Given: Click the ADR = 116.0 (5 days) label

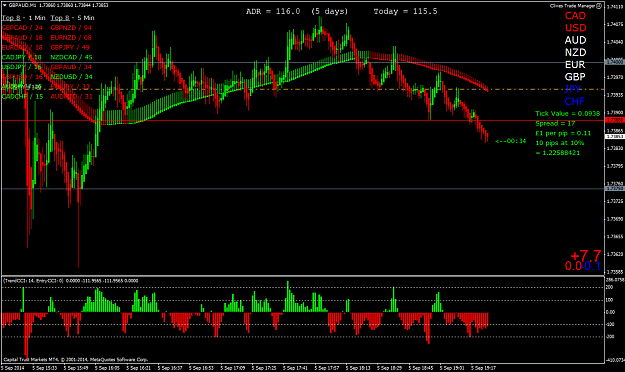Looking at the screenshot, I should 297,12.
